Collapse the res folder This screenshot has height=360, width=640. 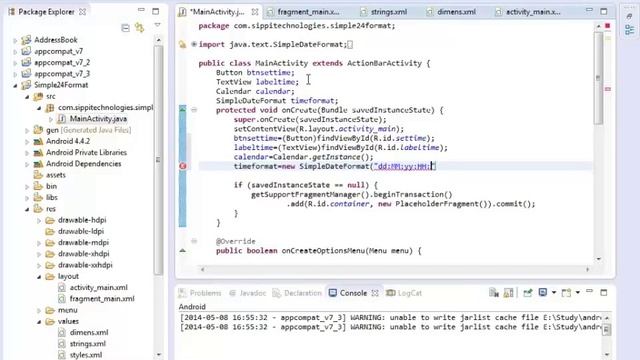click(27, 209)
